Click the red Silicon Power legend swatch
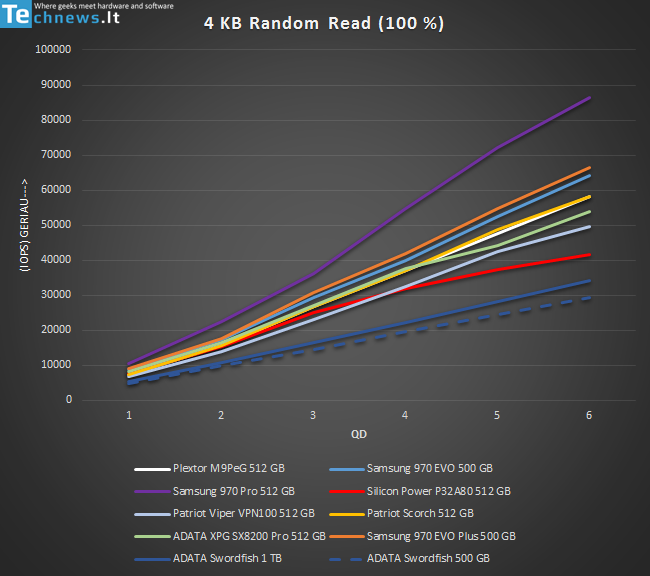This screenshot has width=650, height=576. coord(347,492)
